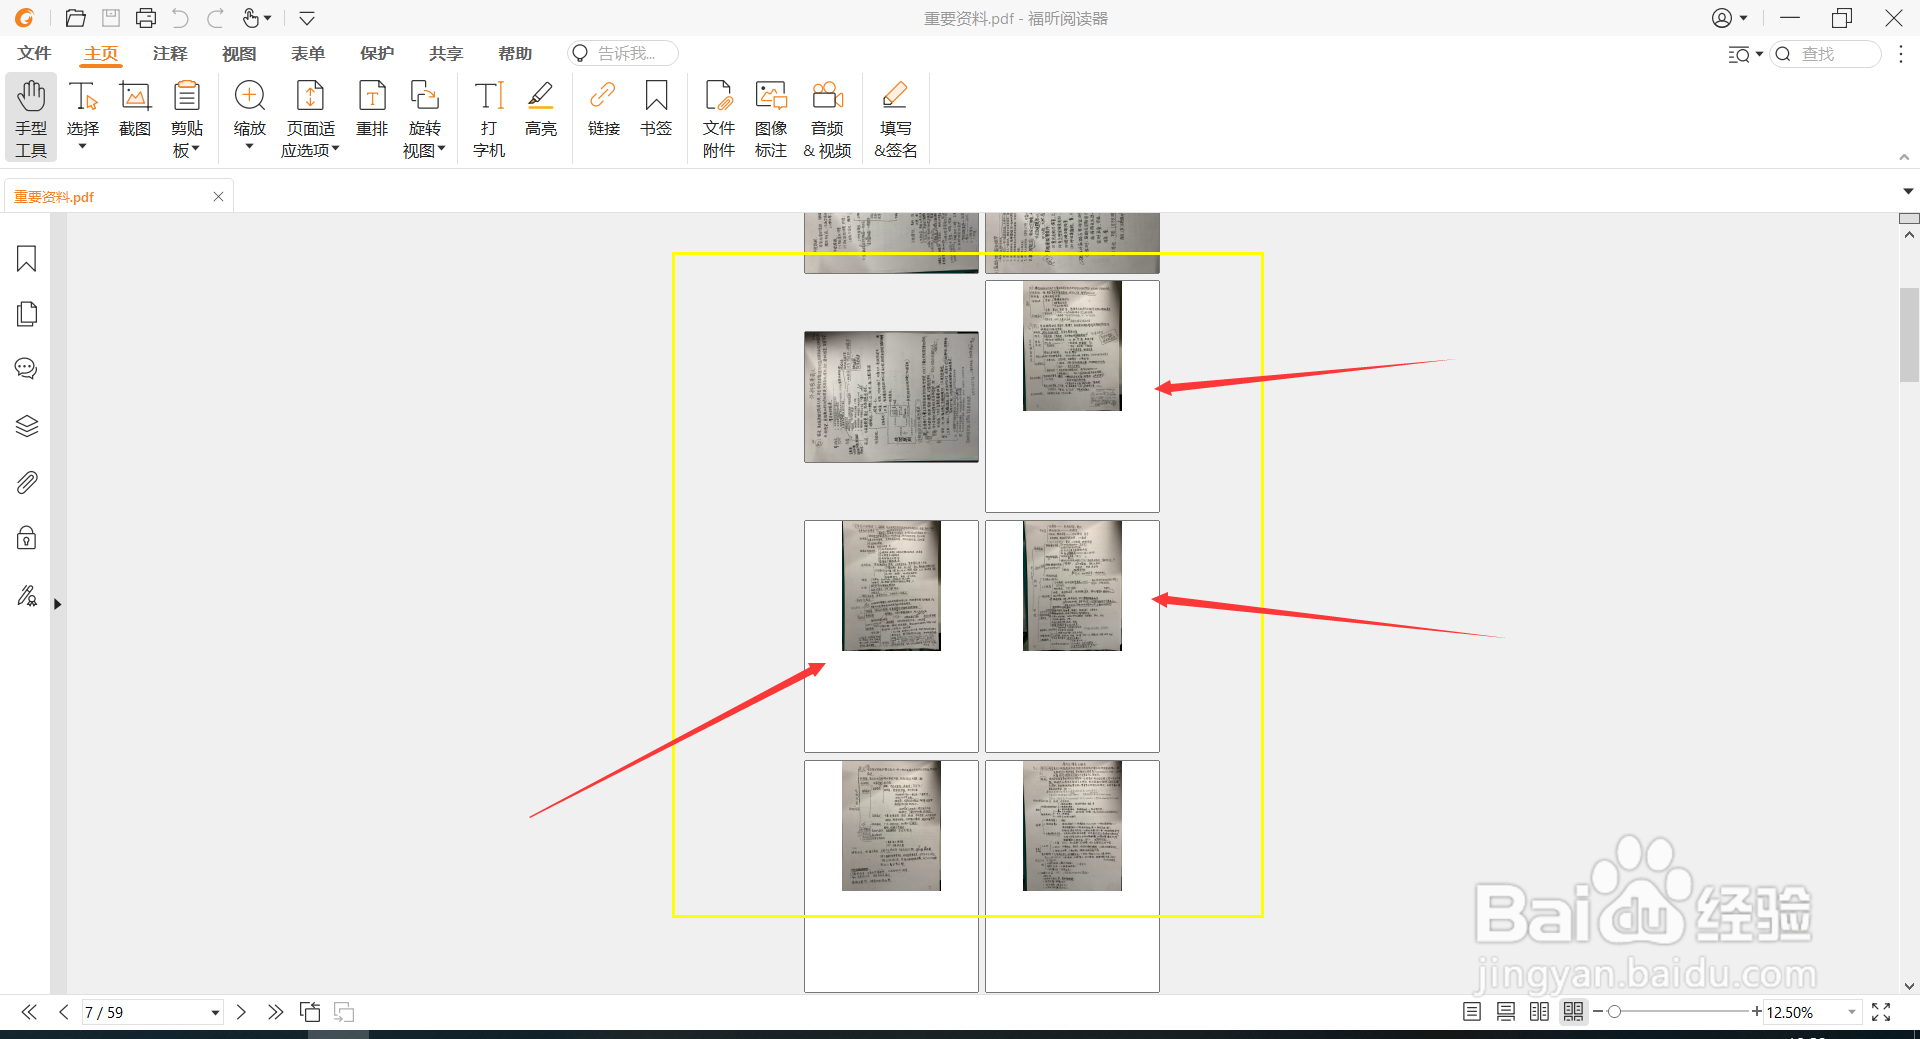Click Rotate View (旋转视图)
Image resolution: width=1920 pixels, height=1039 pixels.
pos(425,118)
